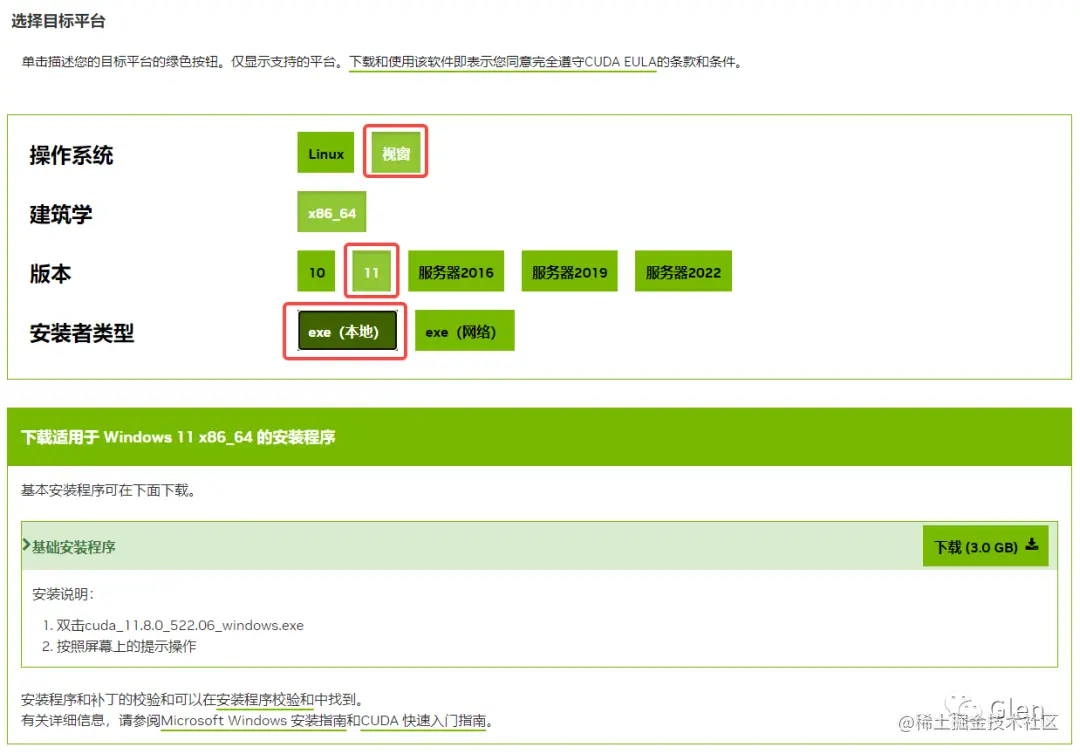The height and width of the screenshot is (754, 1080).
Task: Select the Linux operating system button
Action: [x=325, y=153]
